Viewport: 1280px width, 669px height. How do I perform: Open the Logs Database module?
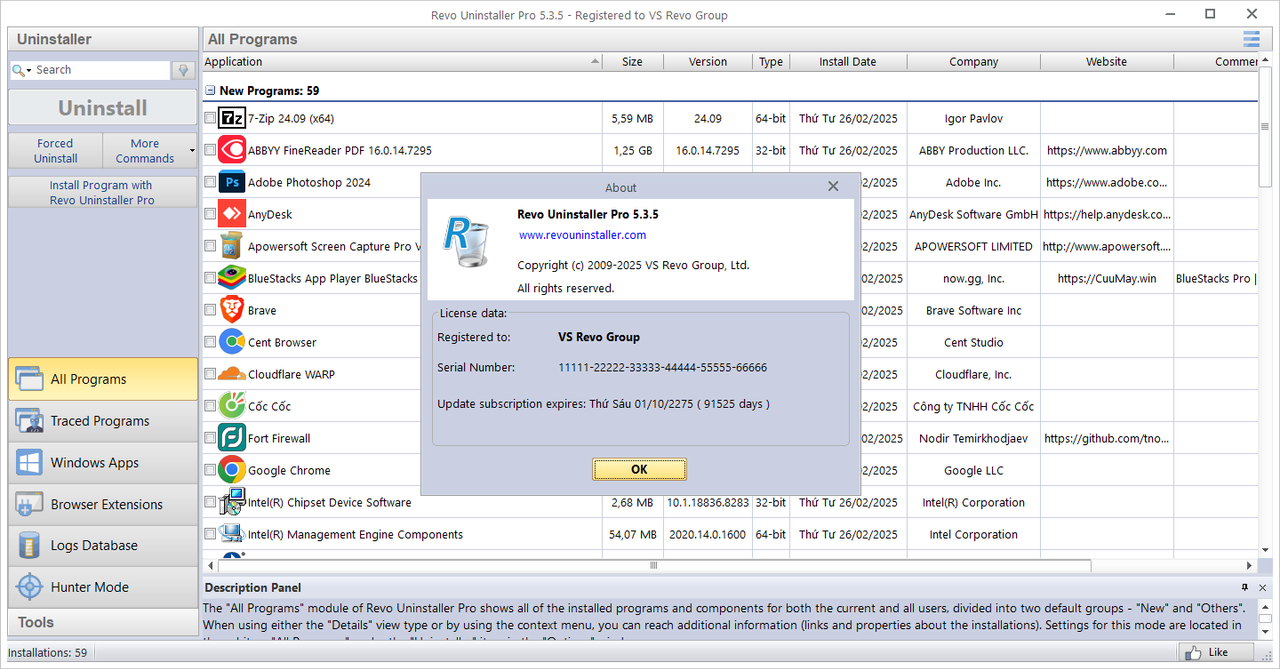click(103, 546)
